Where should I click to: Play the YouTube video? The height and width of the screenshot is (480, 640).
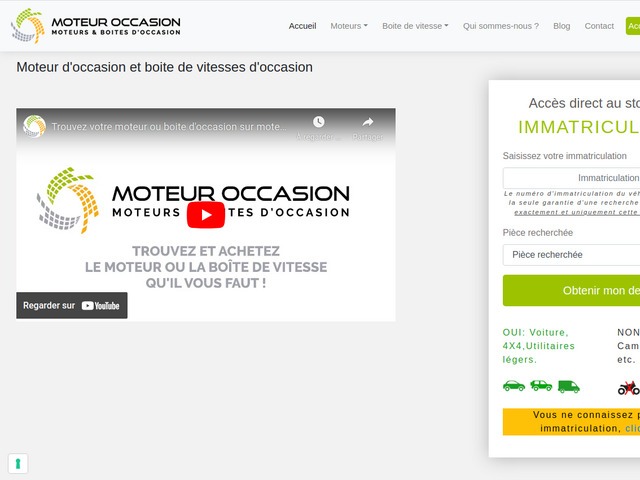coord(206,215)
